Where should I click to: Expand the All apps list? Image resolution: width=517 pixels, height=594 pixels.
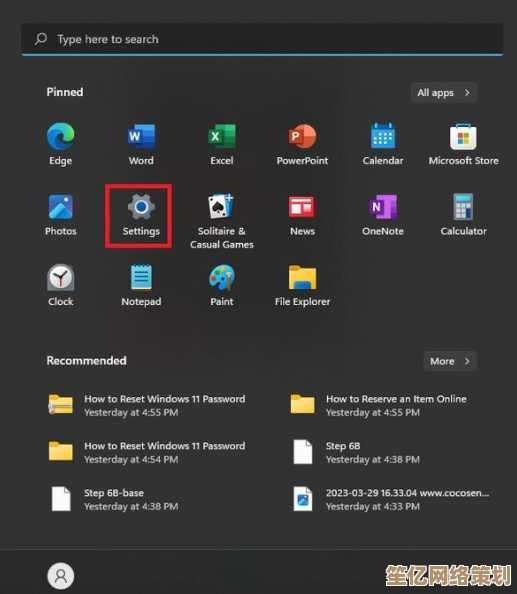444,92
